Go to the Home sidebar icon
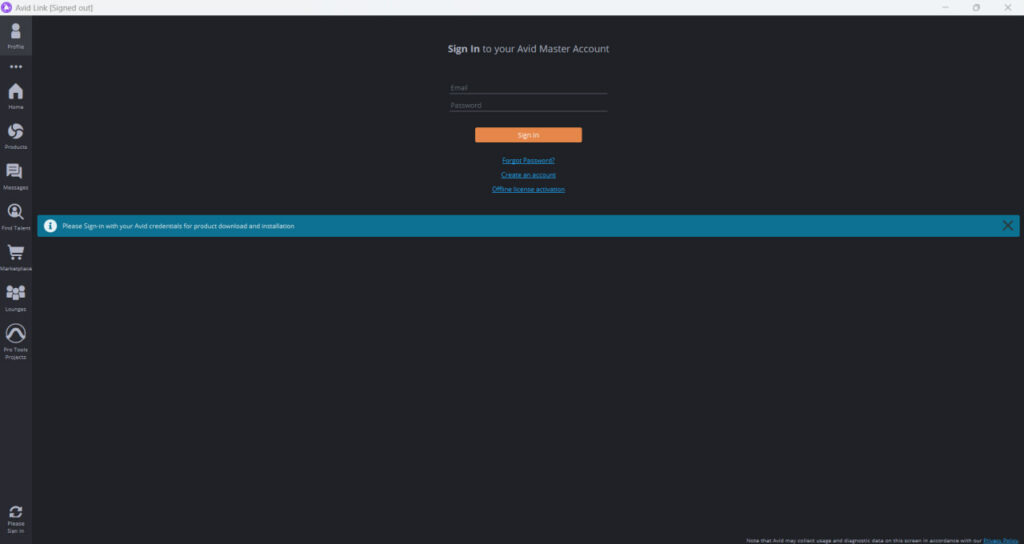Image resolution: width=1024 pixels, height=544 pixels. click(16, 96)
